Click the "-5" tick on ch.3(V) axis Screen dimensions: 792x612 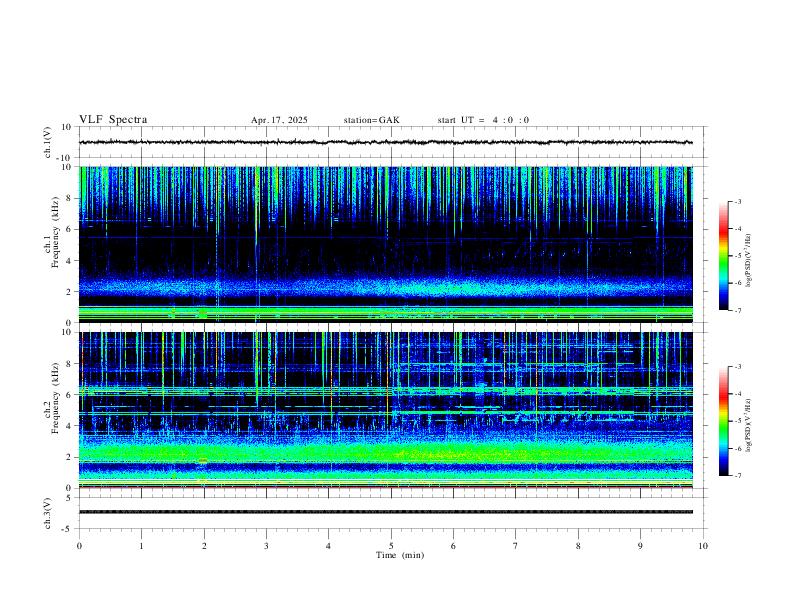(x=67, y=529)
